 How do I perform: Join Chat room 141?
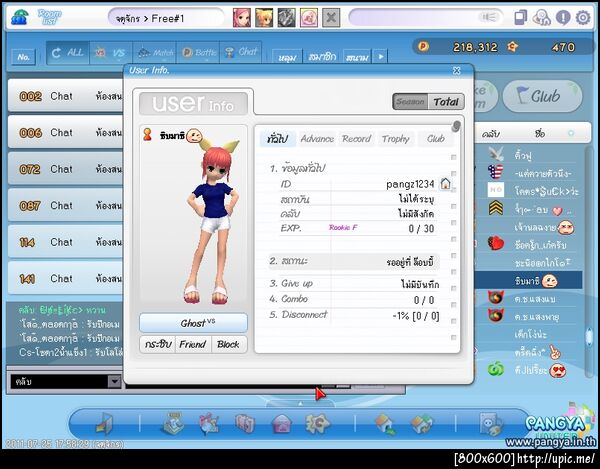tap(66, 278)
